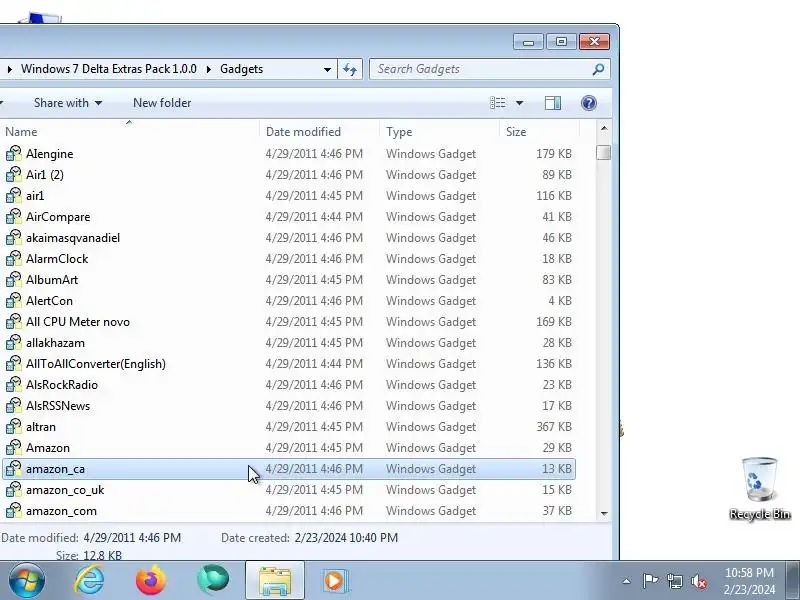Click the AirCompare gadget icon

pos(14,216)
